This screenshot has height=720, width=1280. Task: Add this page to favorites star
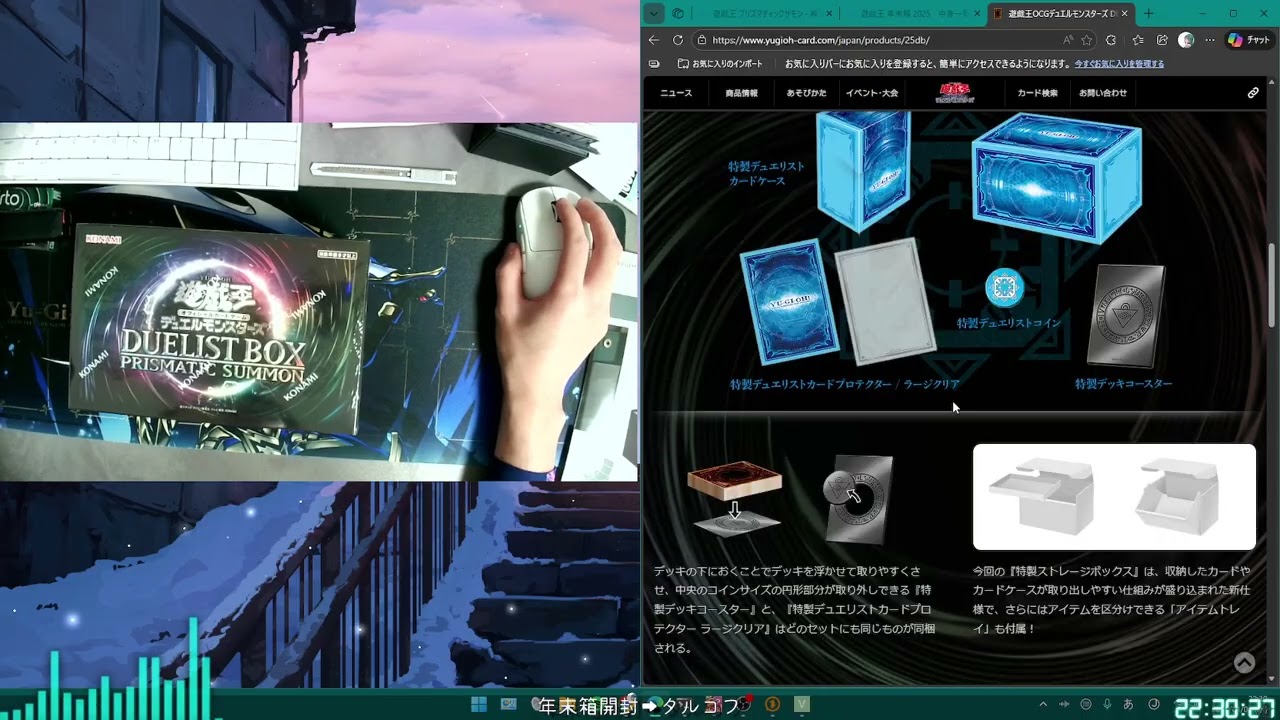(1087, 40)
